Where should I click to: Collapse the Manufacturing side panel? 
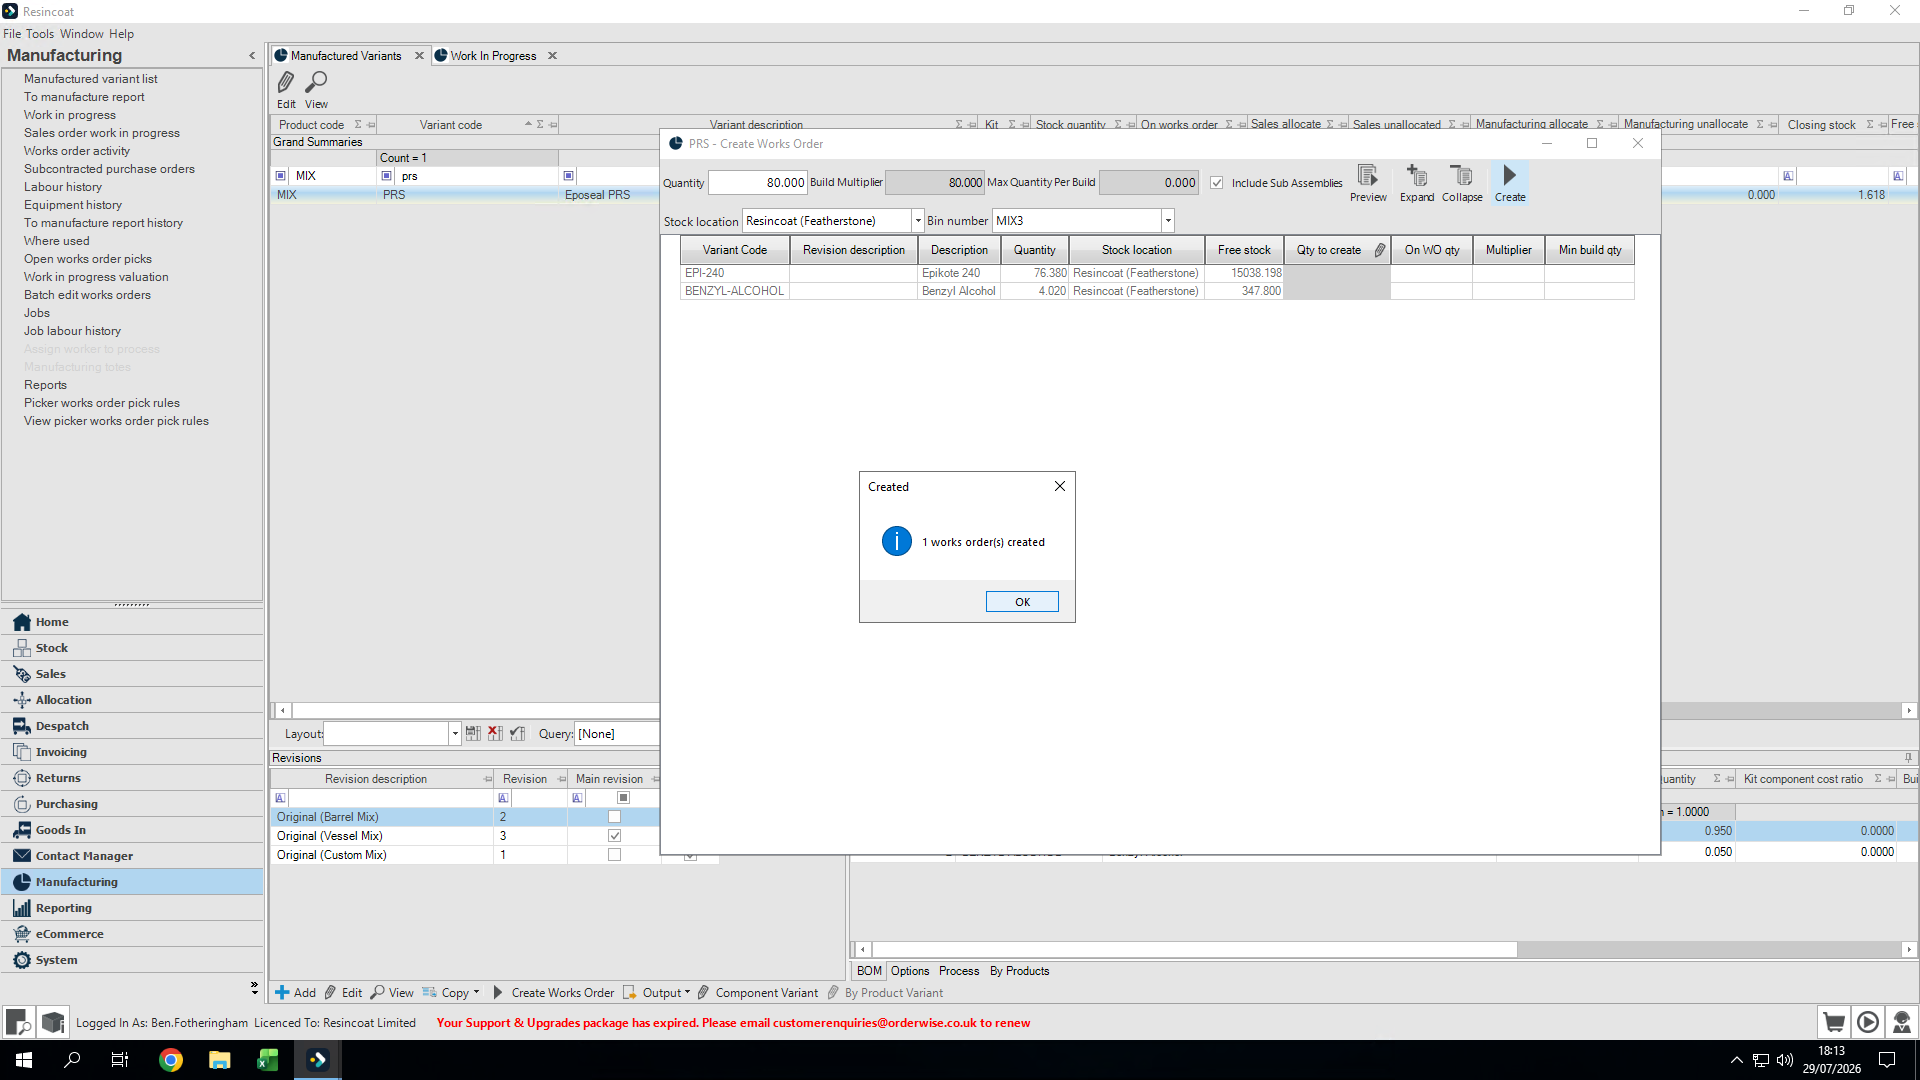pos(252,56)
